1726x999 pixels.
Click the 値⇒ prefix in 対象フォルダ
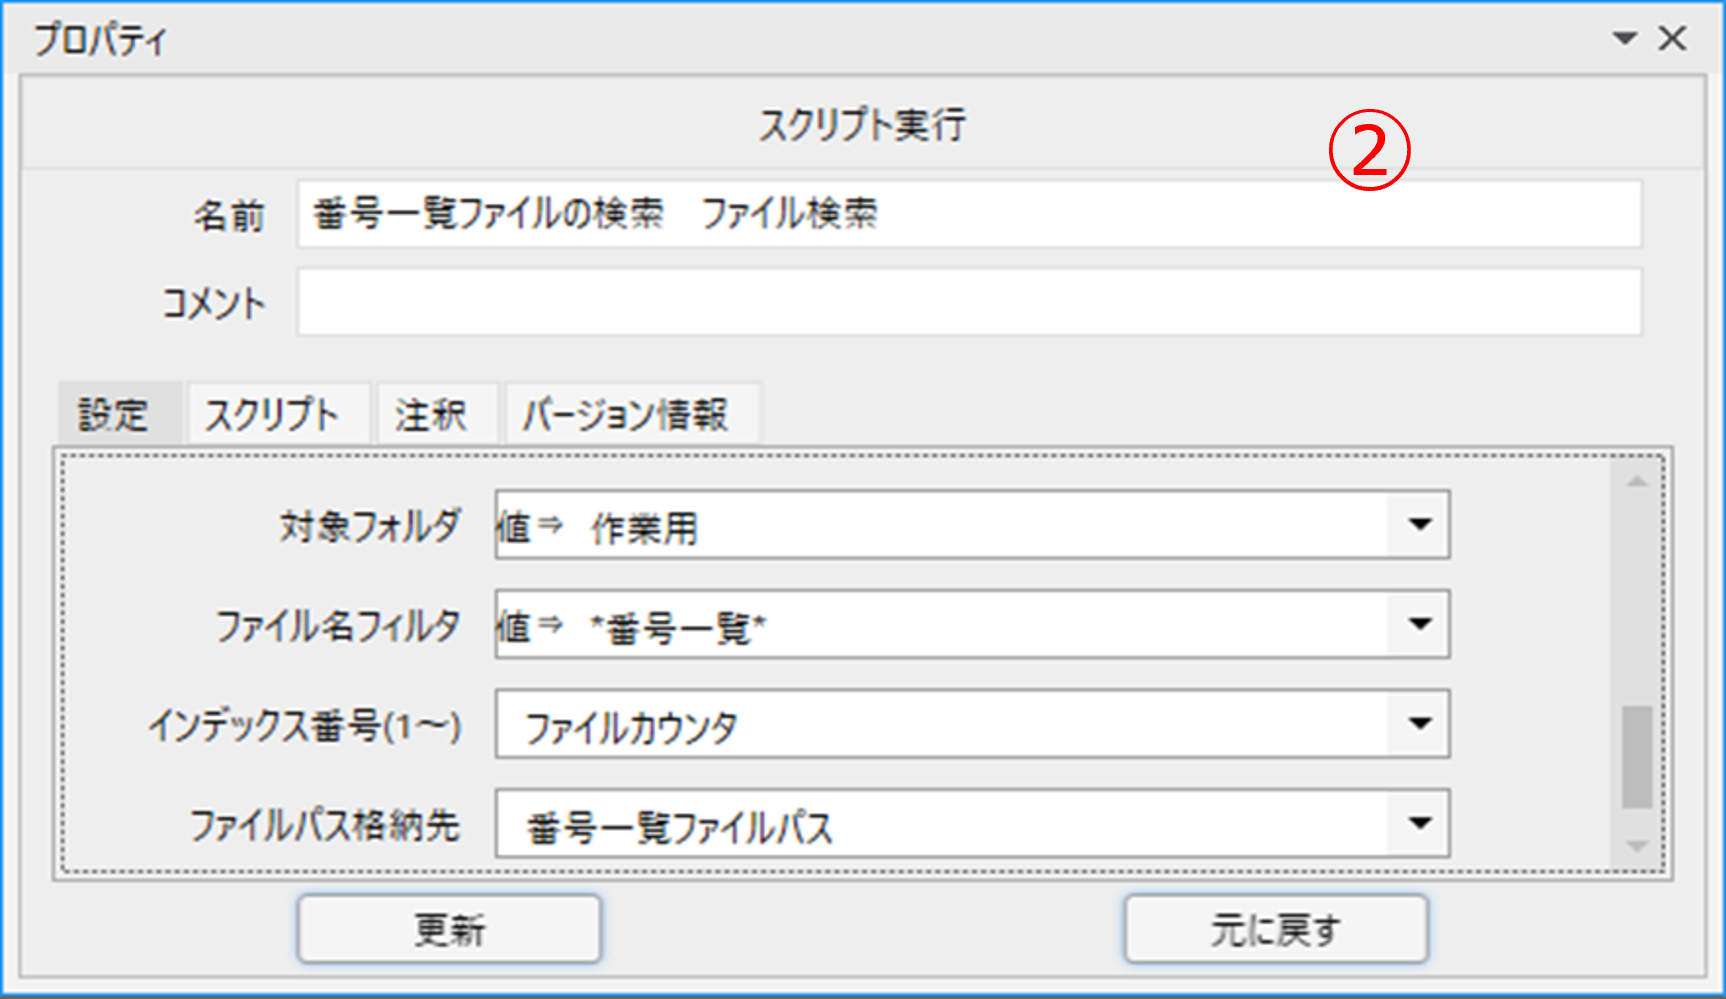(530, 526)
